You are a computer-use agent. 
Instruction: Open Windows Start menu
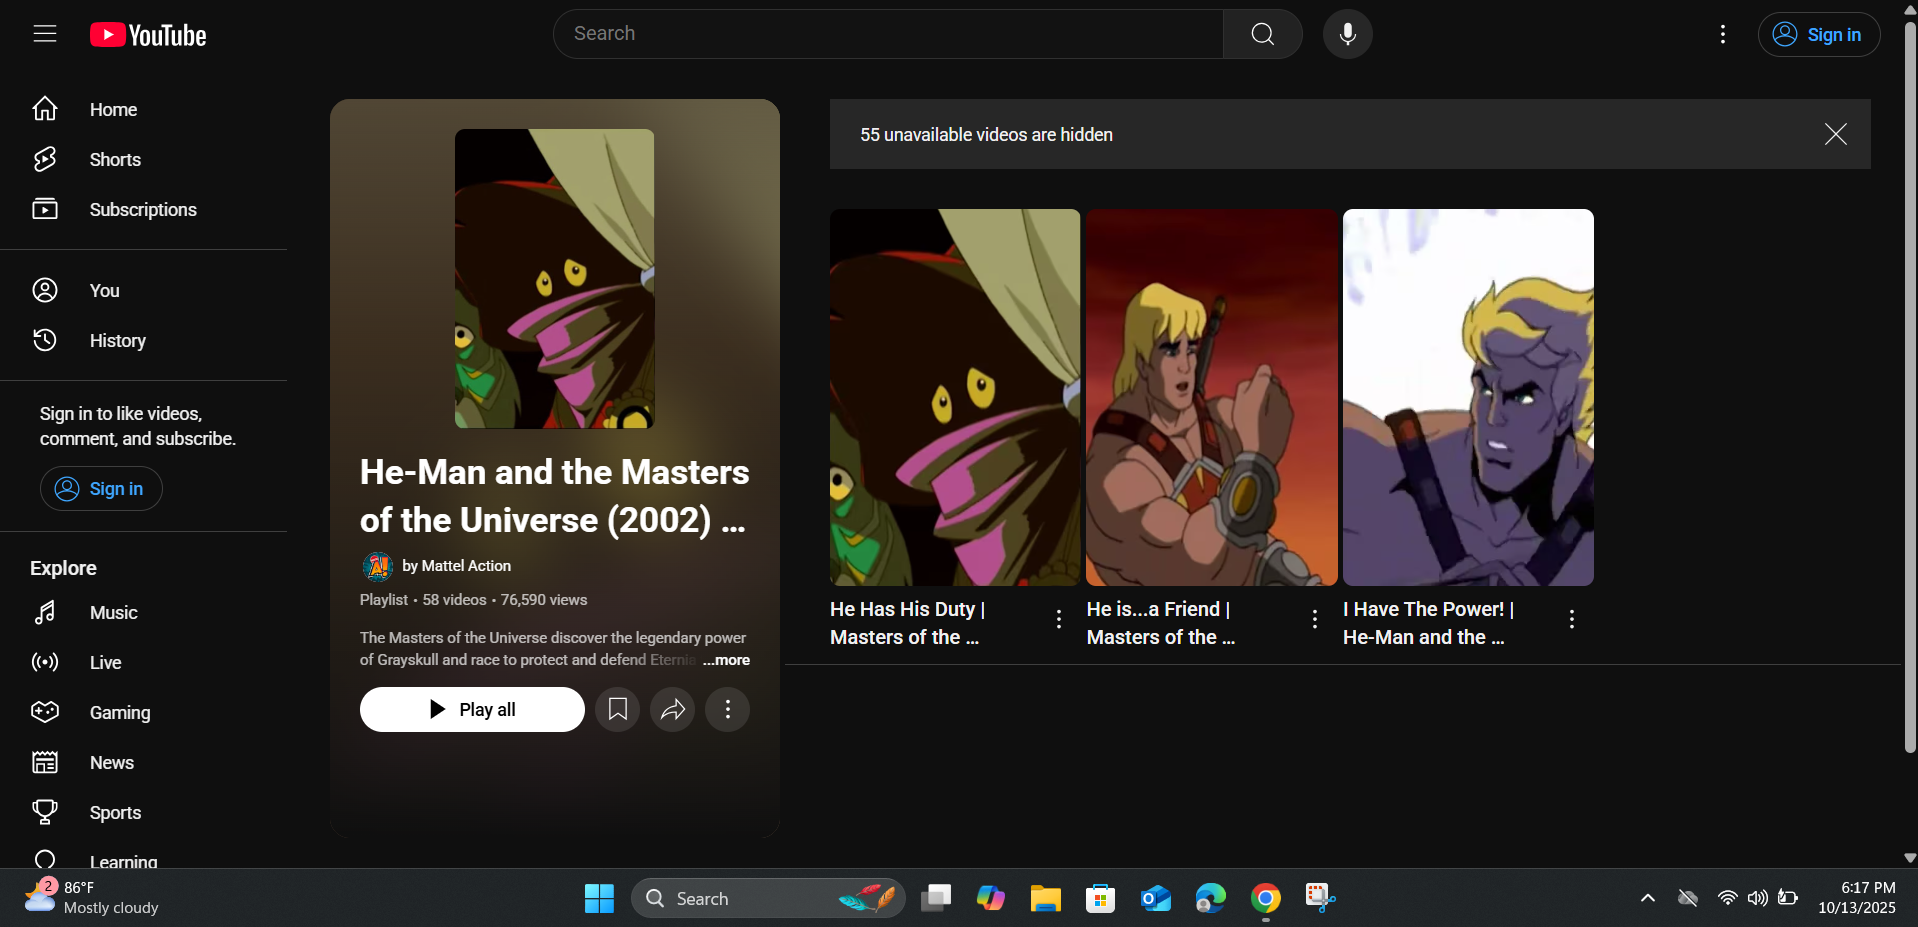[599, 898]
